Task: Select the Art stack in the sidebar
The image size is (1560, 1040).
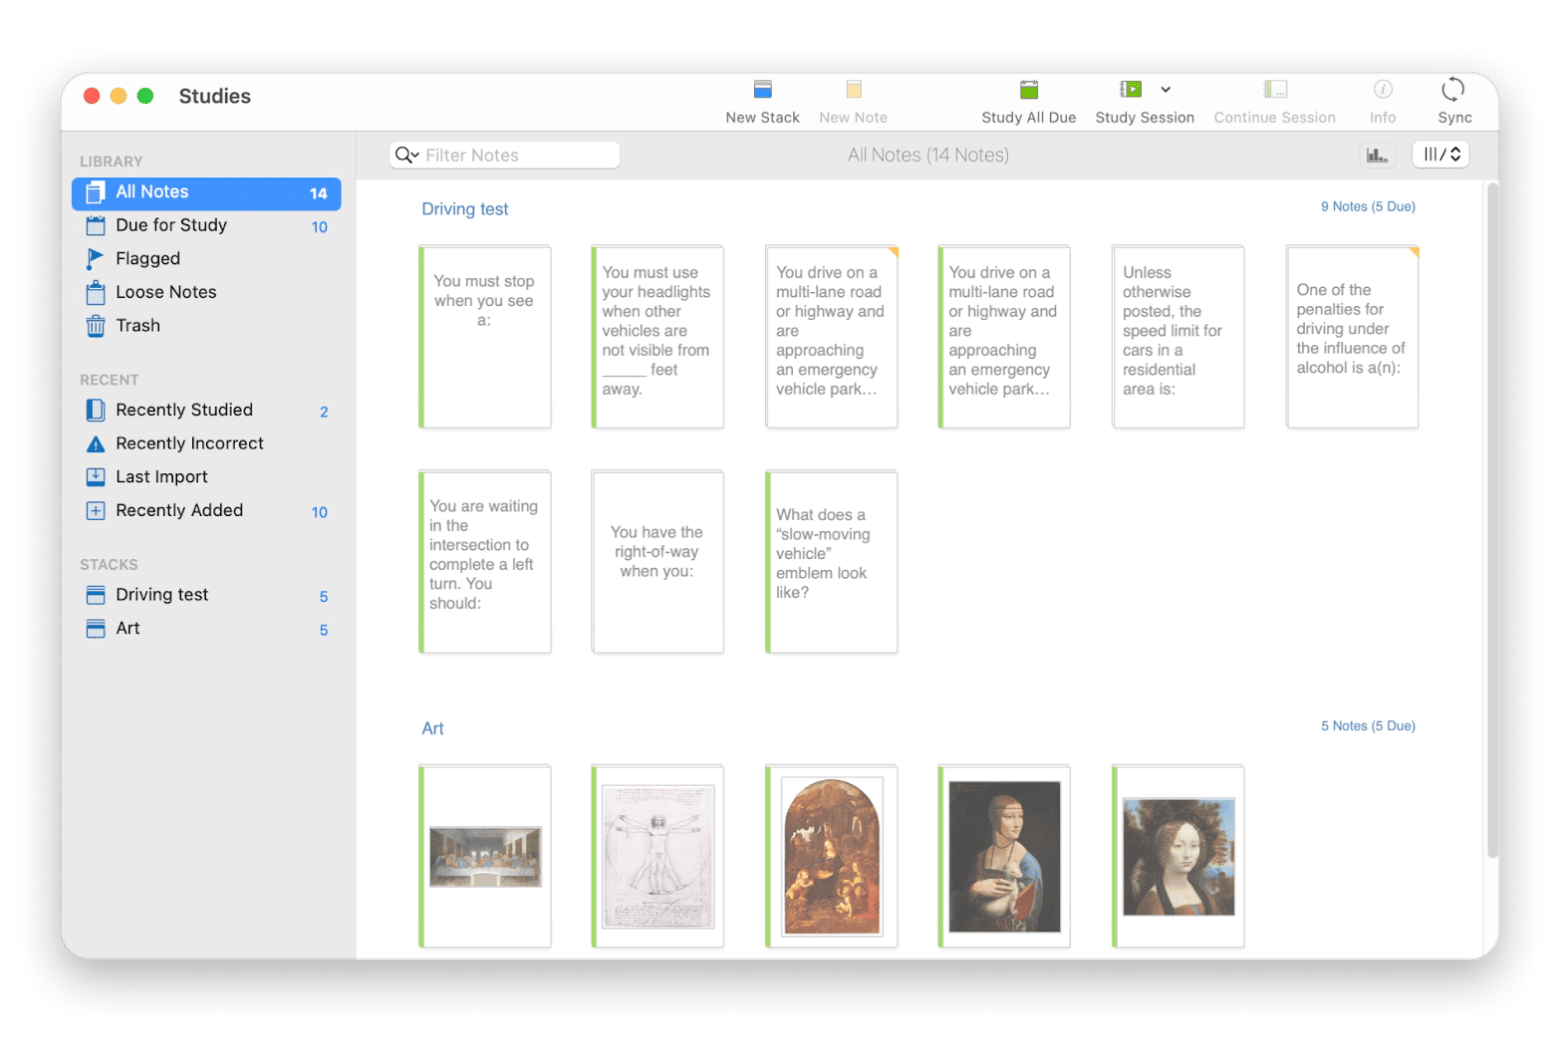Action: 127,628
